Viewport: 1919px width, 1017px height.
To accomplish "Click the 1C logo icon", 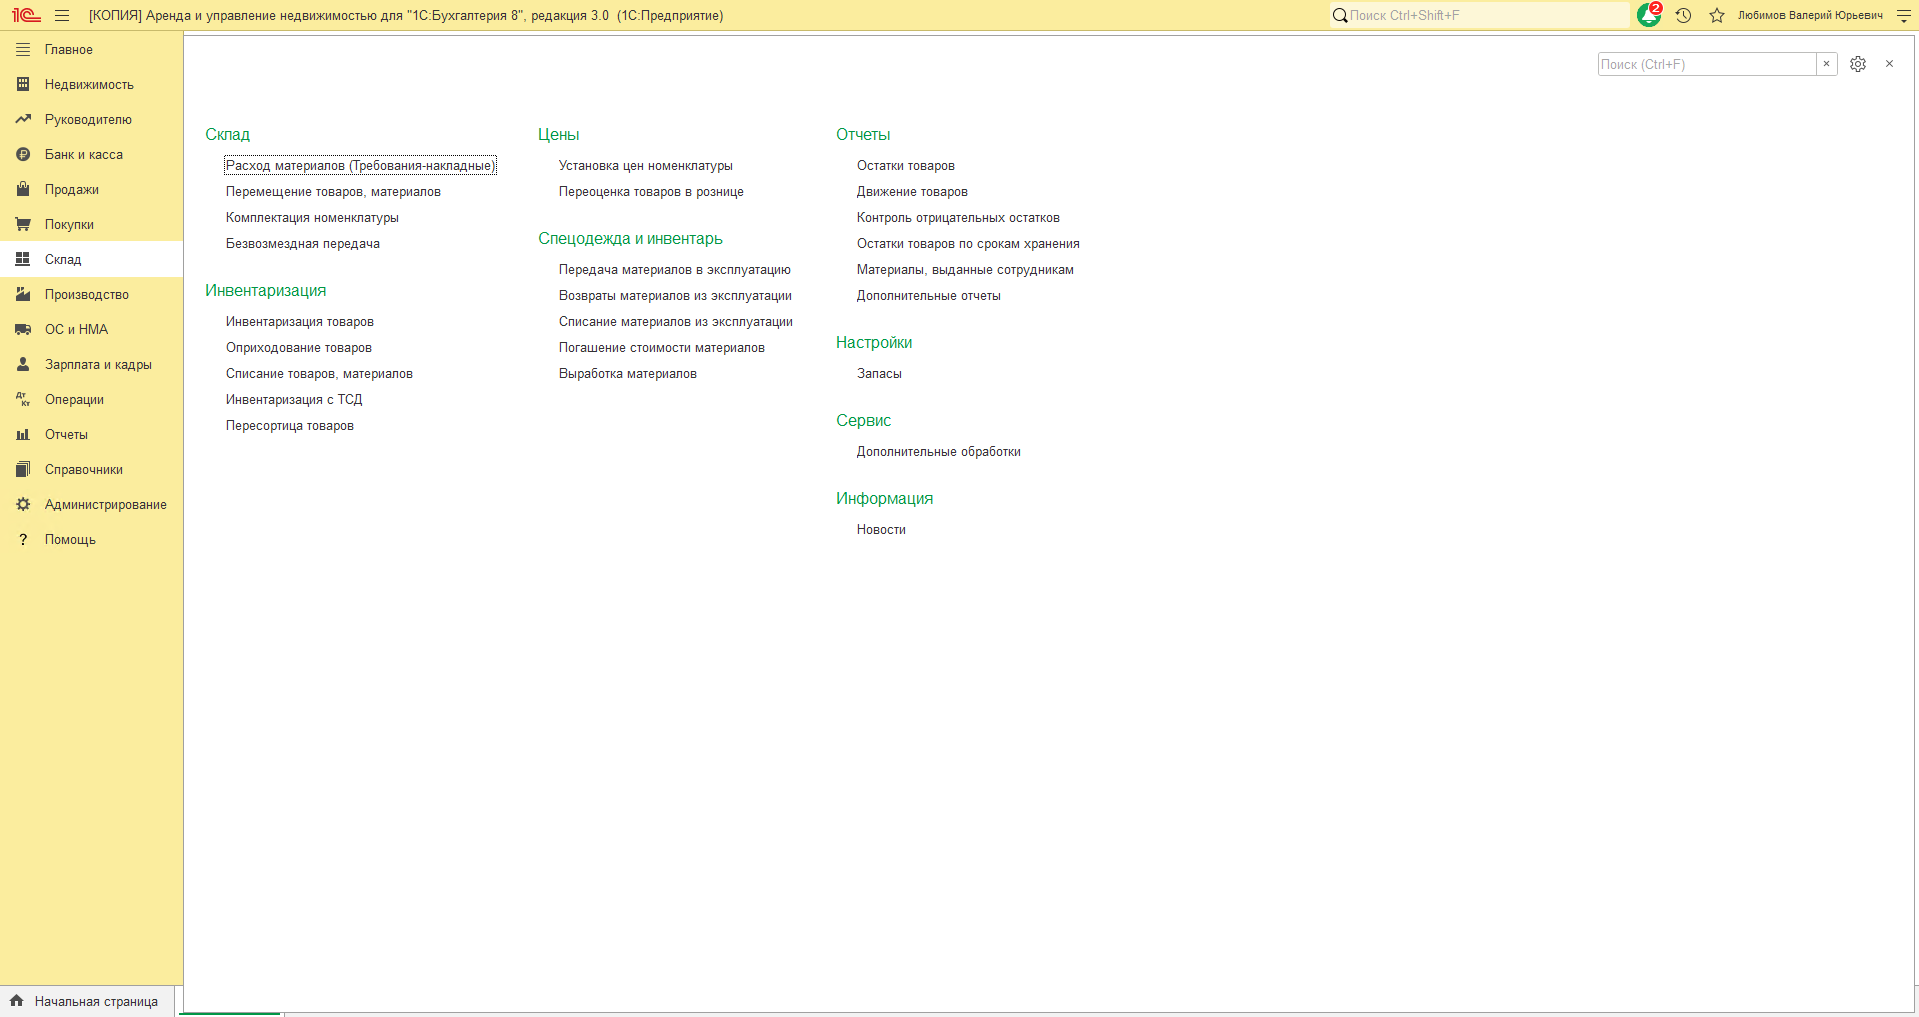I will (26, 15).
